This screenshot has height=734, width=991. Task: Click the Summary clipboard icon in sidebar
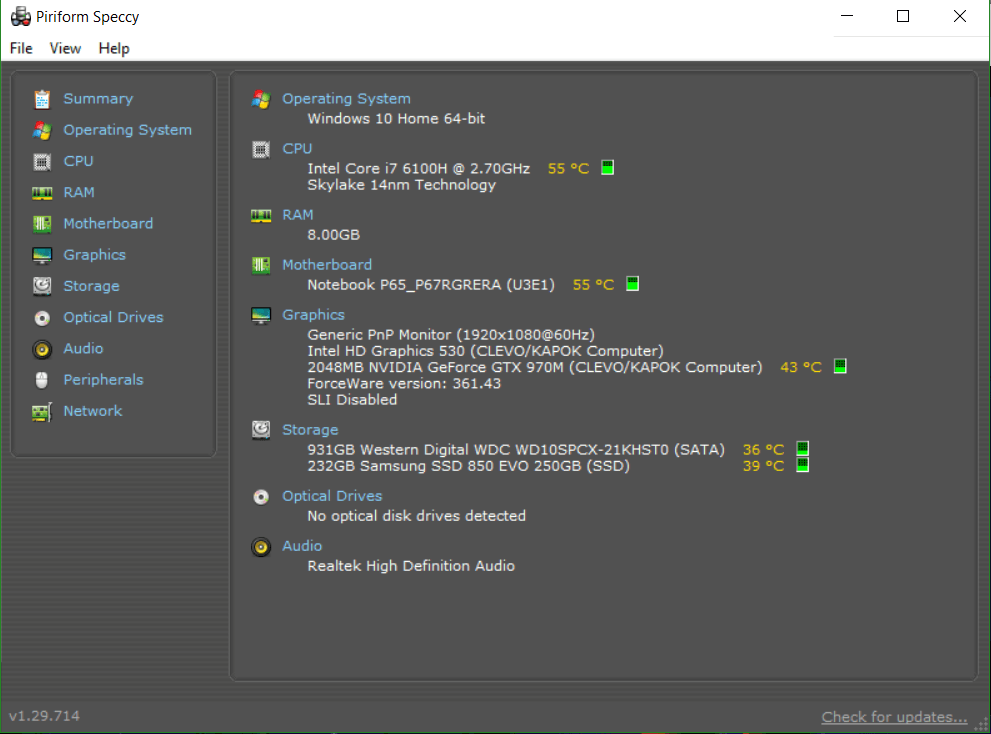click(x=42, y=99)
